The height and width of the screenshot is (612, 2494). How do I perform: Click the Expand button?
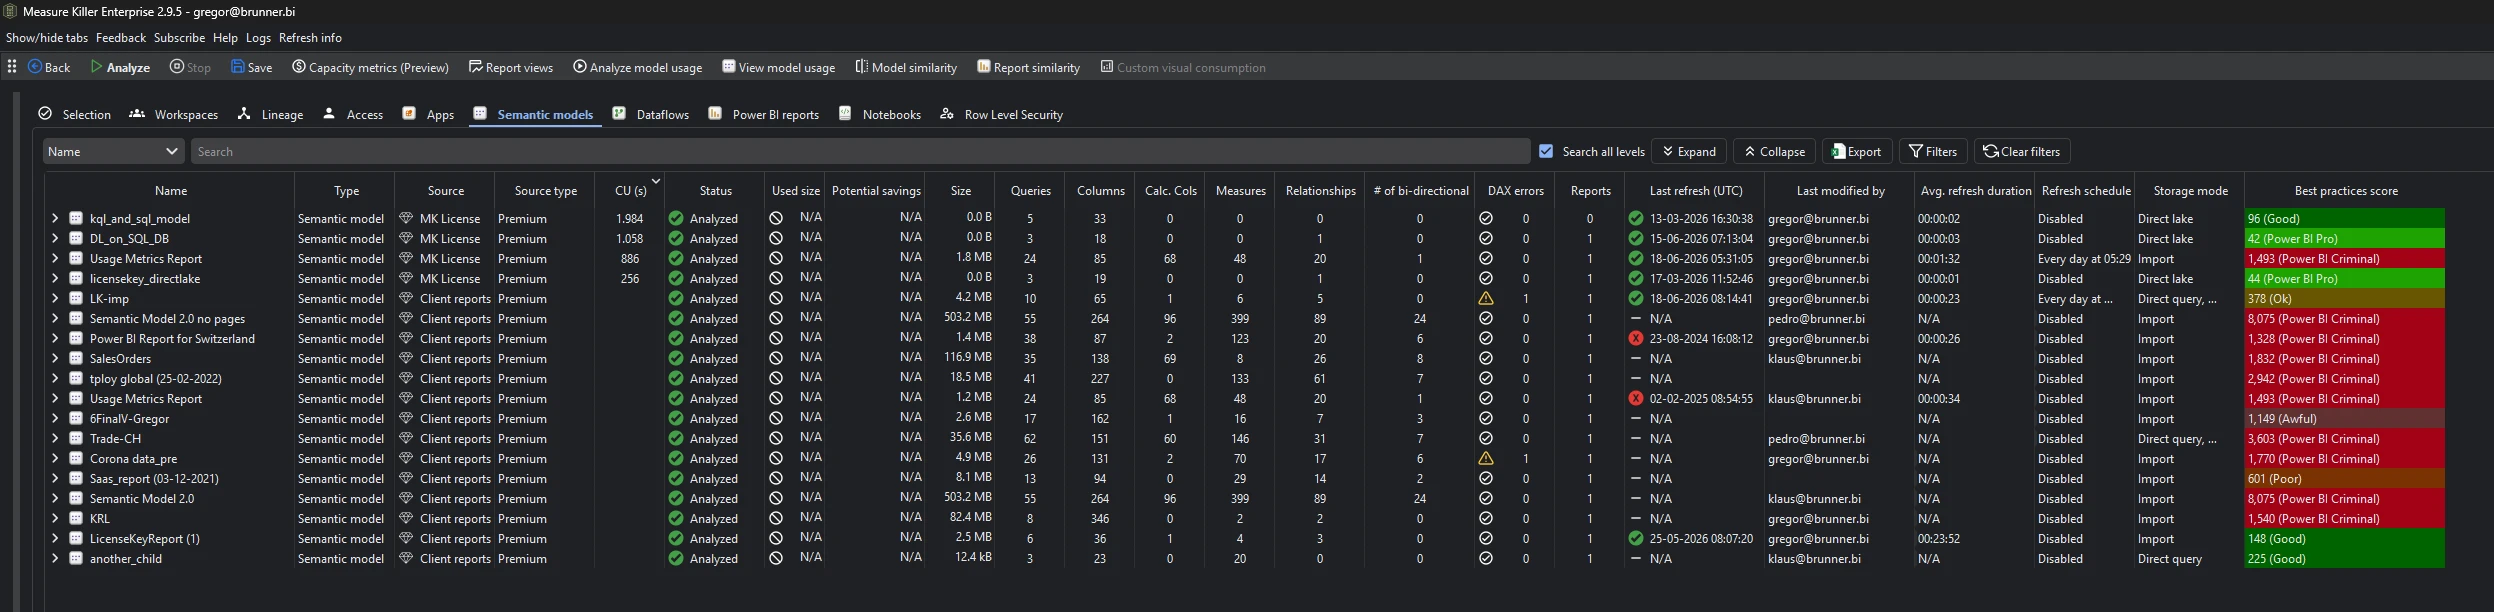click(1689, 151)
